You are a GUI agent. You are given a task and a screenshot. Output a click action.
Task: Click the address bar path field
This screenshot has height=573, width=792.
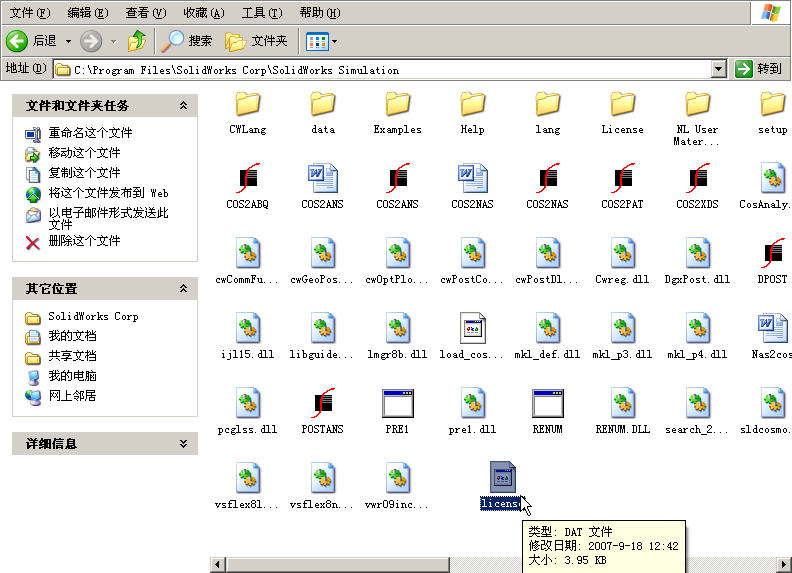pos(383,69)
